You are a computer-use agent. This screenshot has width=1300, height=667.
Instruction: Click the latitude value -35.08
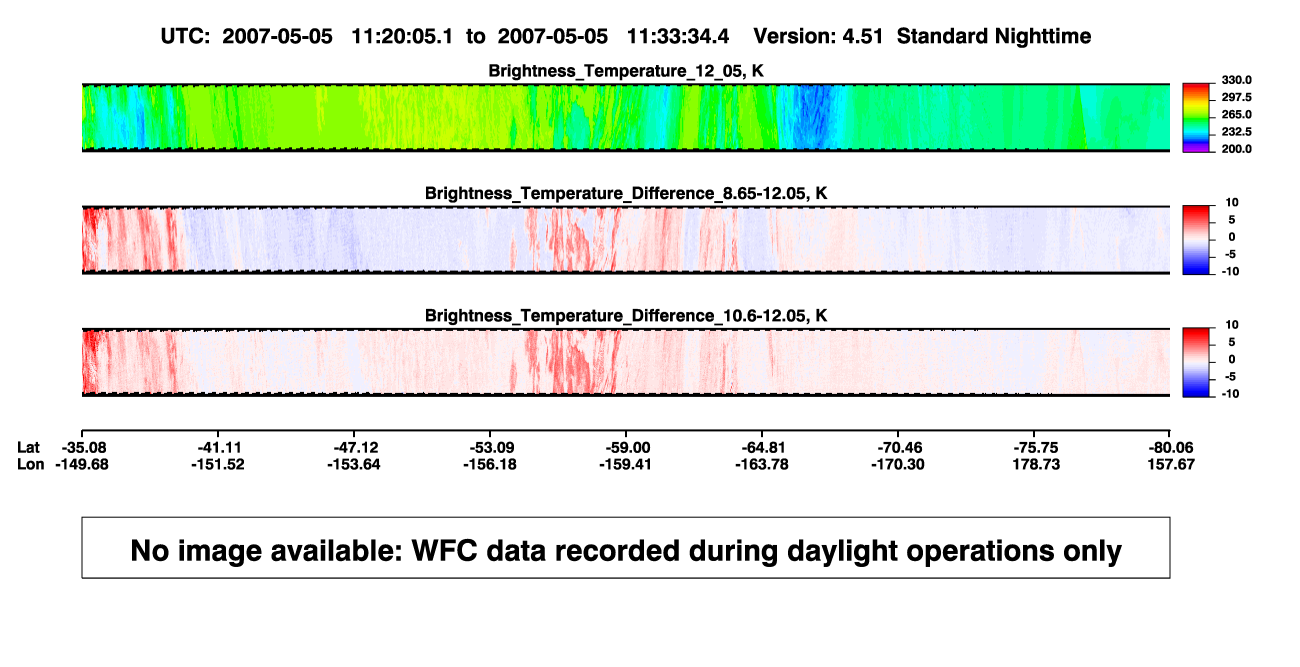point(82,447)
